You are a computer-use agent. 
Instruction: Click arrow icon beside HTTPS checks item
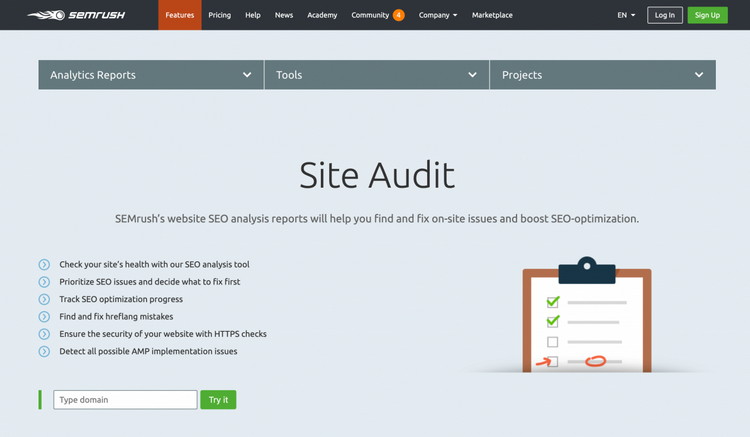click(x=44, y=334)
